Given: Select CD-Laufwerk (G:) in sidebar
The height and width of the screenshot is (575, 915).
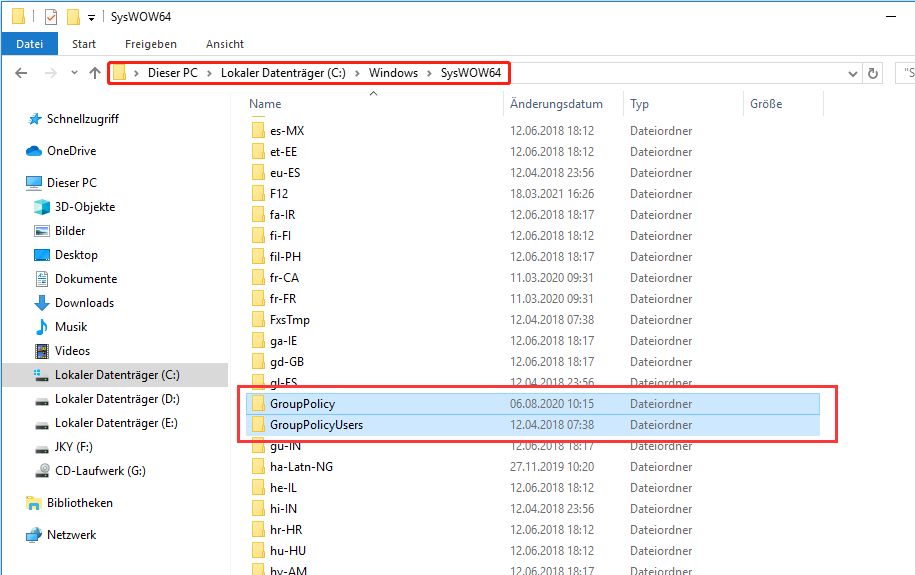Looking at the screenshot, I should 100,471.
